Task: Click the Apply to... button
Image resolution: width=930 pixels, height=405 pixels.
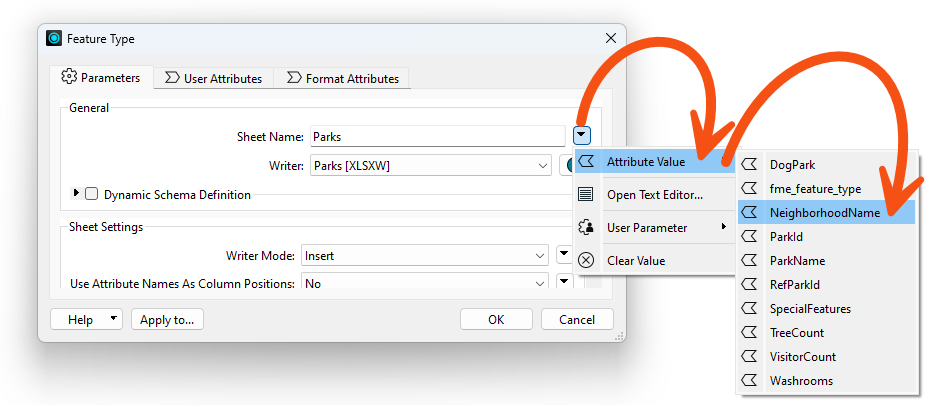Action: click(167, 320)
